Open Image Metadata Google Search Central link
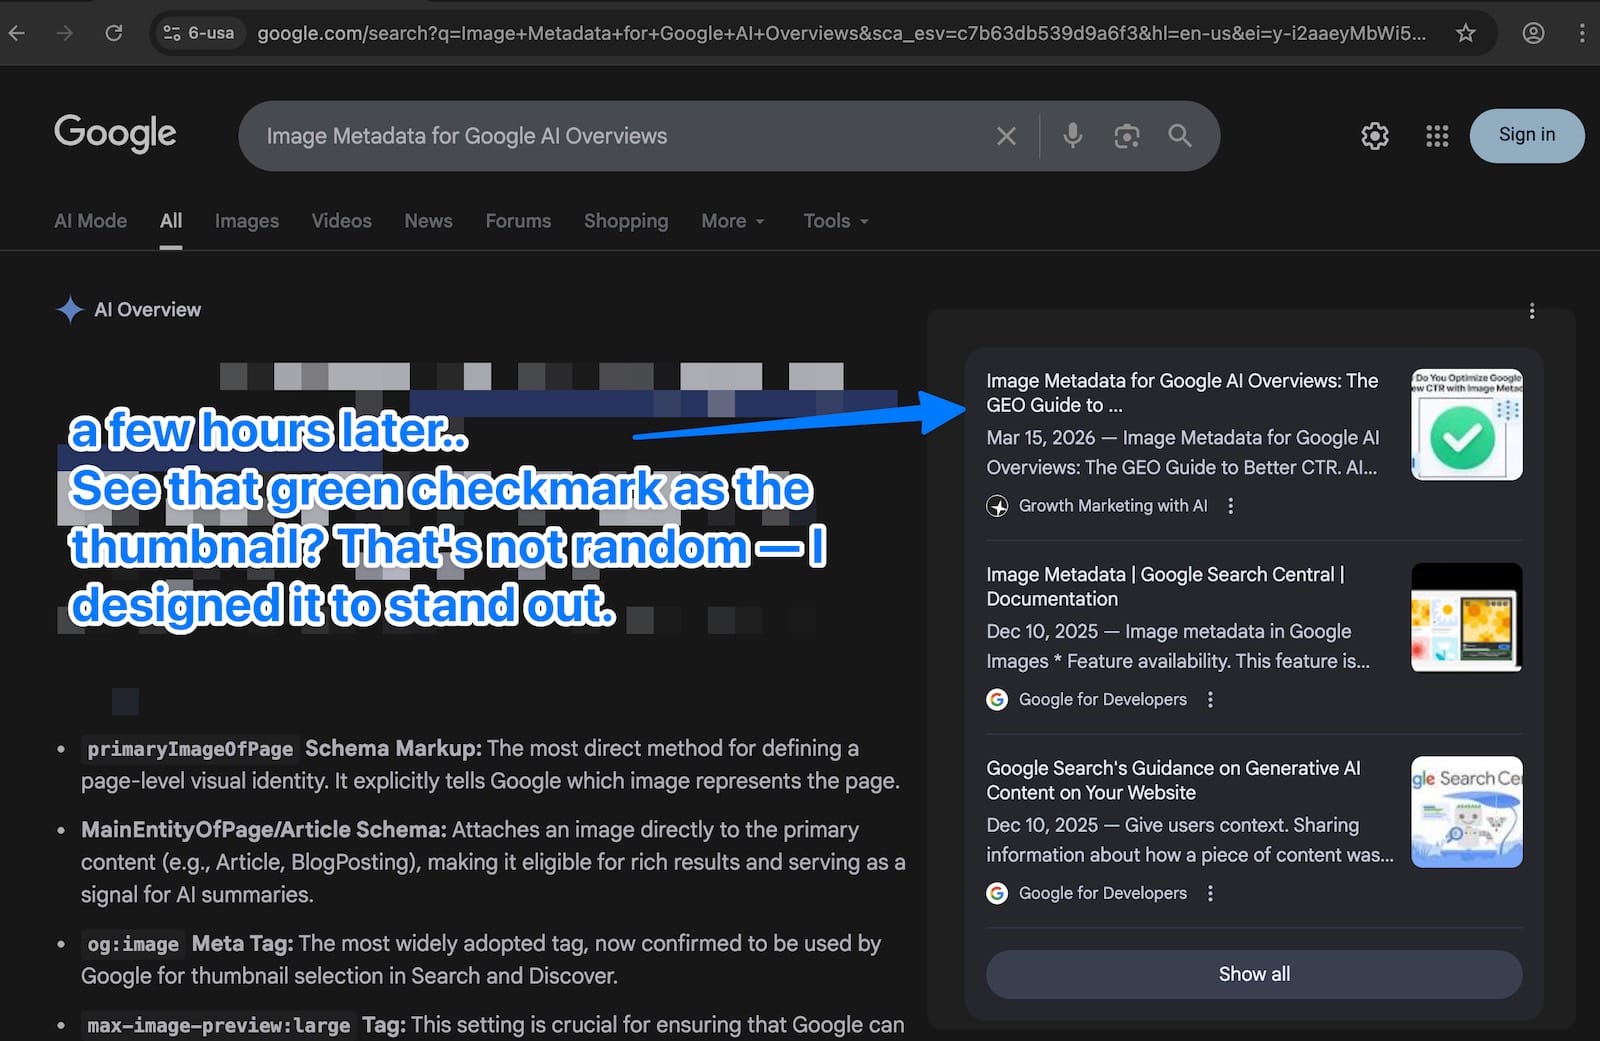Viewport: 1600px width, 1041px height. tap(1165, 586)
